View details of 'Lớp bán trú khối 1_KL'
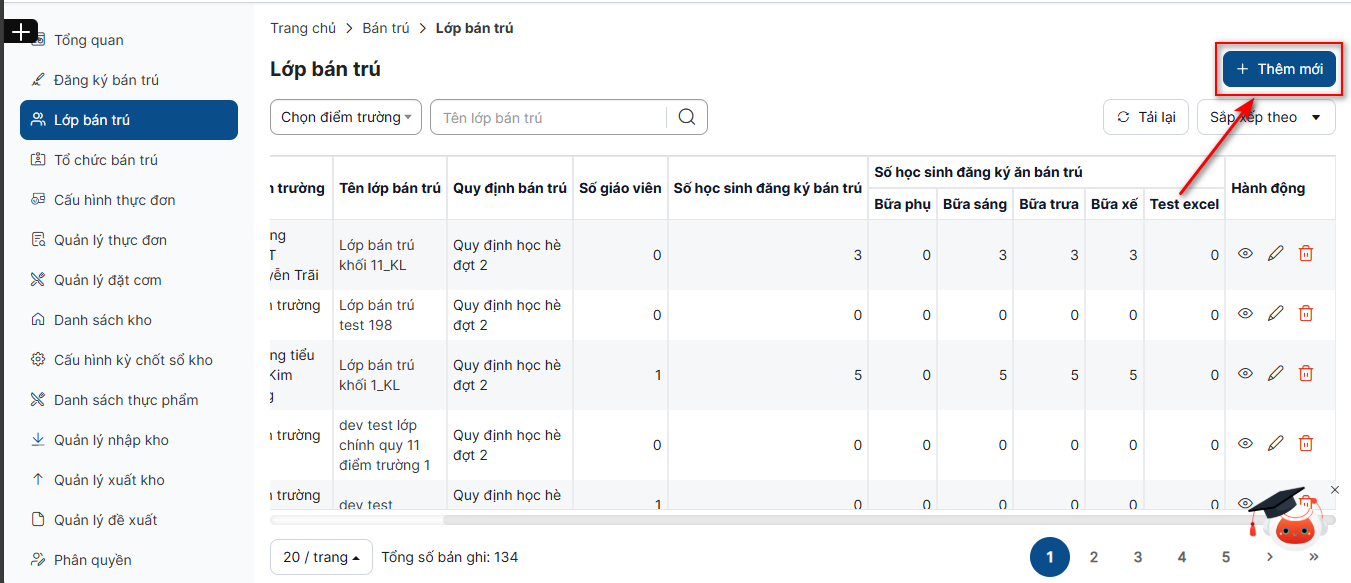The width and height of the screenshot is (1351, 583). 1245,374
